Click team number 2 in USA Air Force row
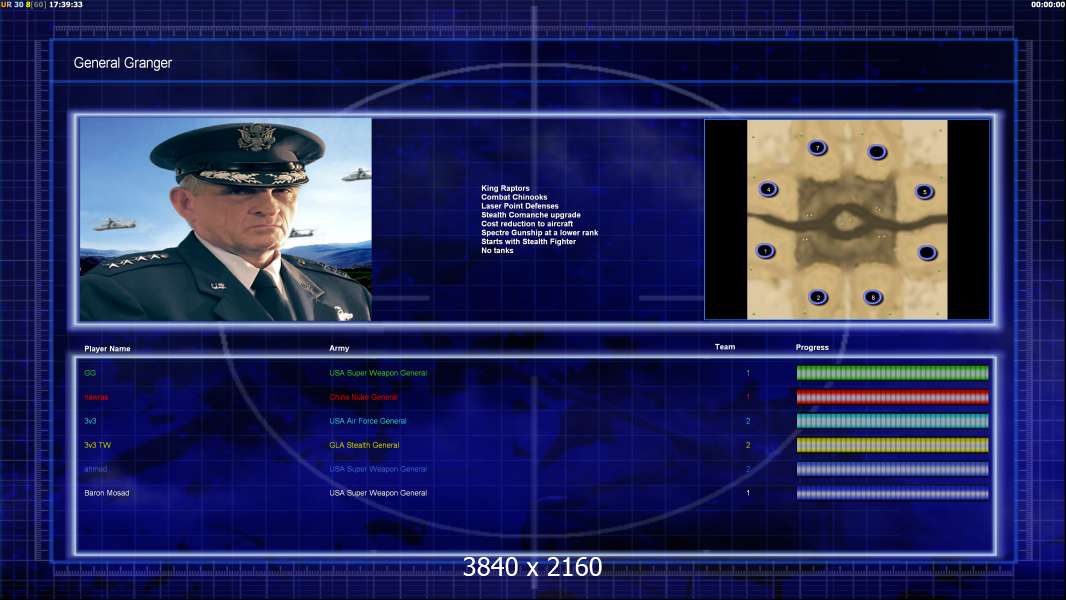The width and height of the screenshot is (1066, 600). [x=748, y=421]
